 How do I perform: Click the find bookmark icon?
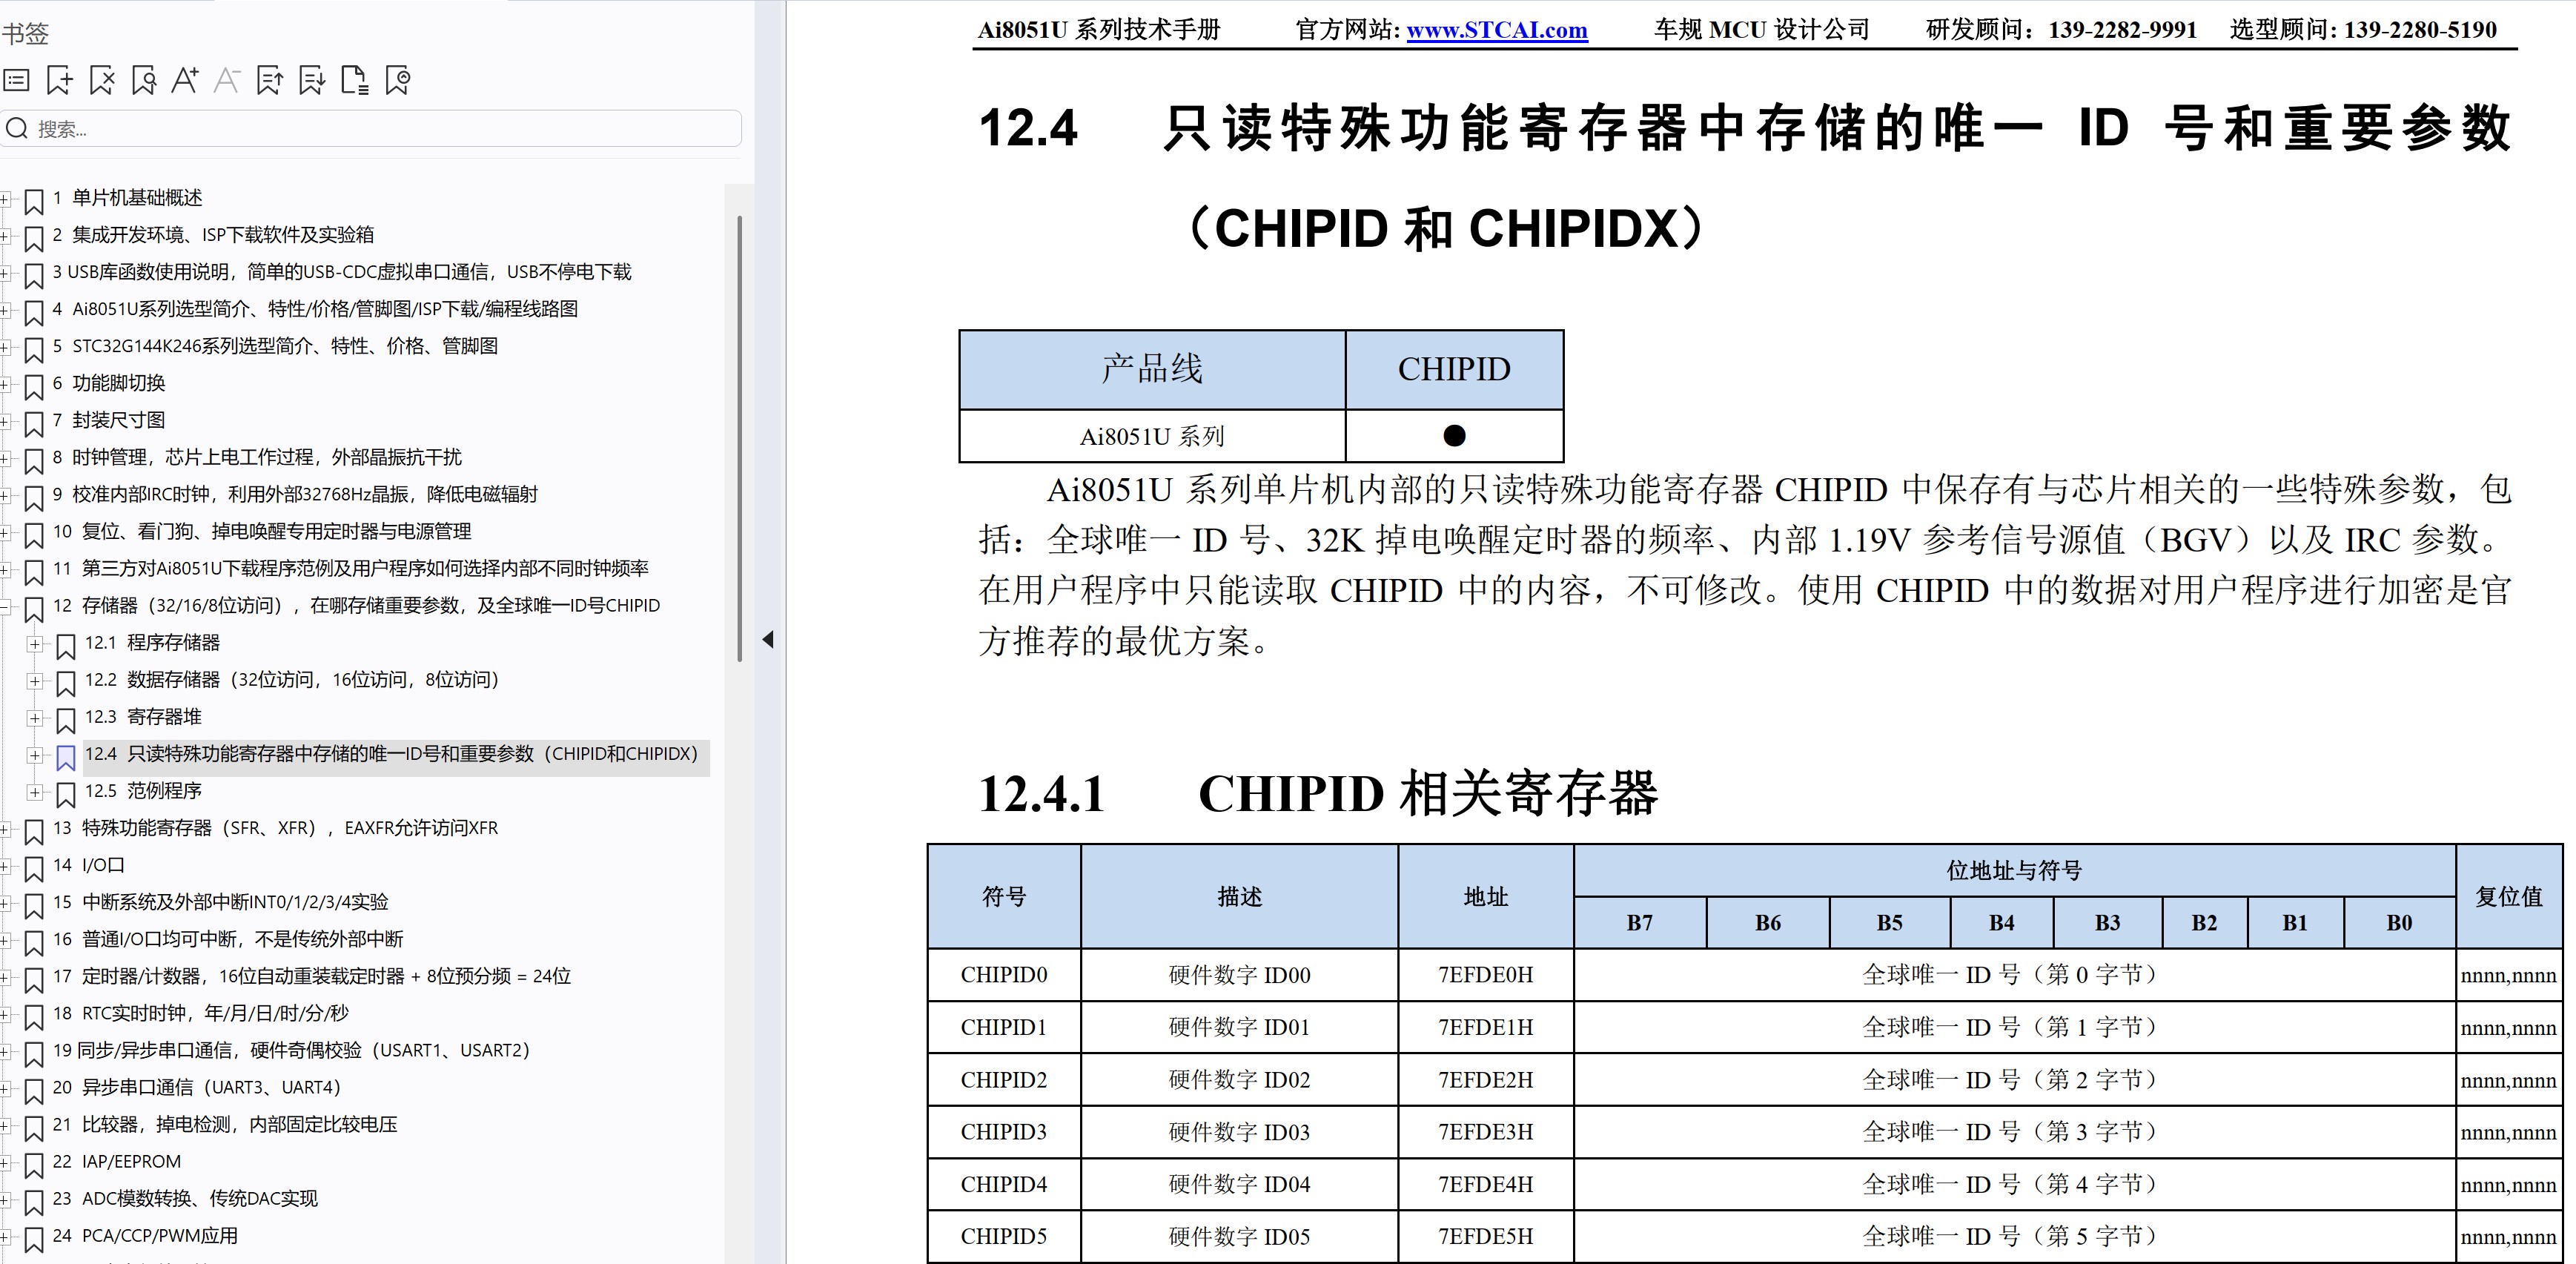point(144,80)
